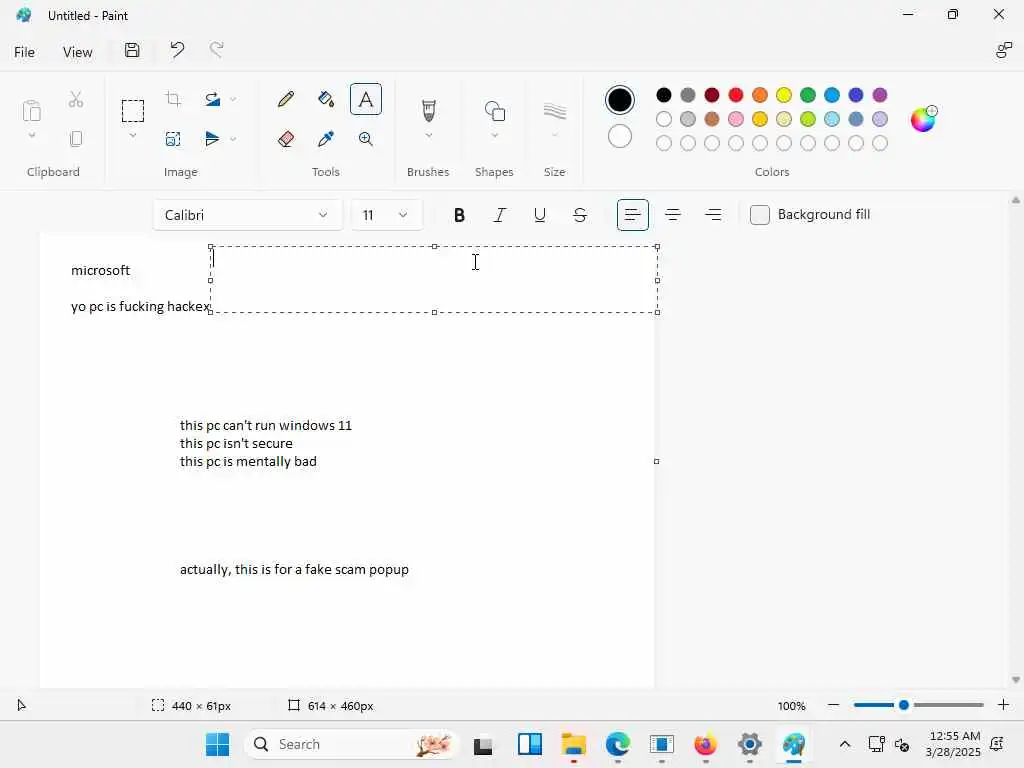This screenshot has height=768, width=1024.
Task: Click inside the active text box
Action: 434,280
